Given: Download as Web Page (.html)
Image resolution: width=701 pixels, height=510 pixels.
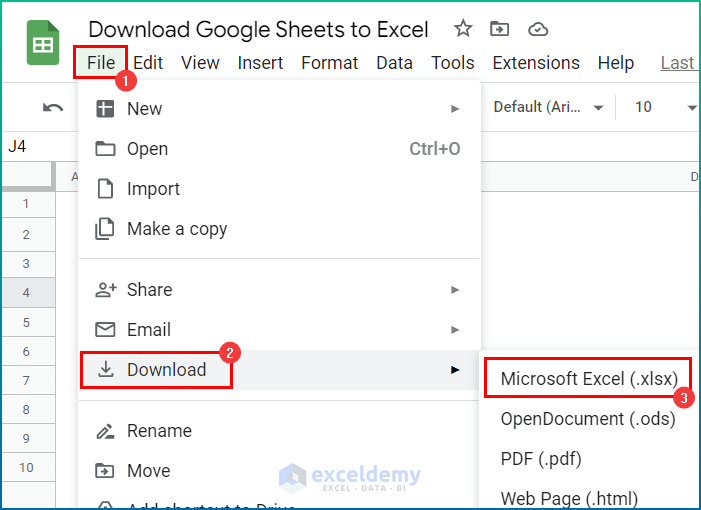Looking at the screenshot, I should [589, 497].
